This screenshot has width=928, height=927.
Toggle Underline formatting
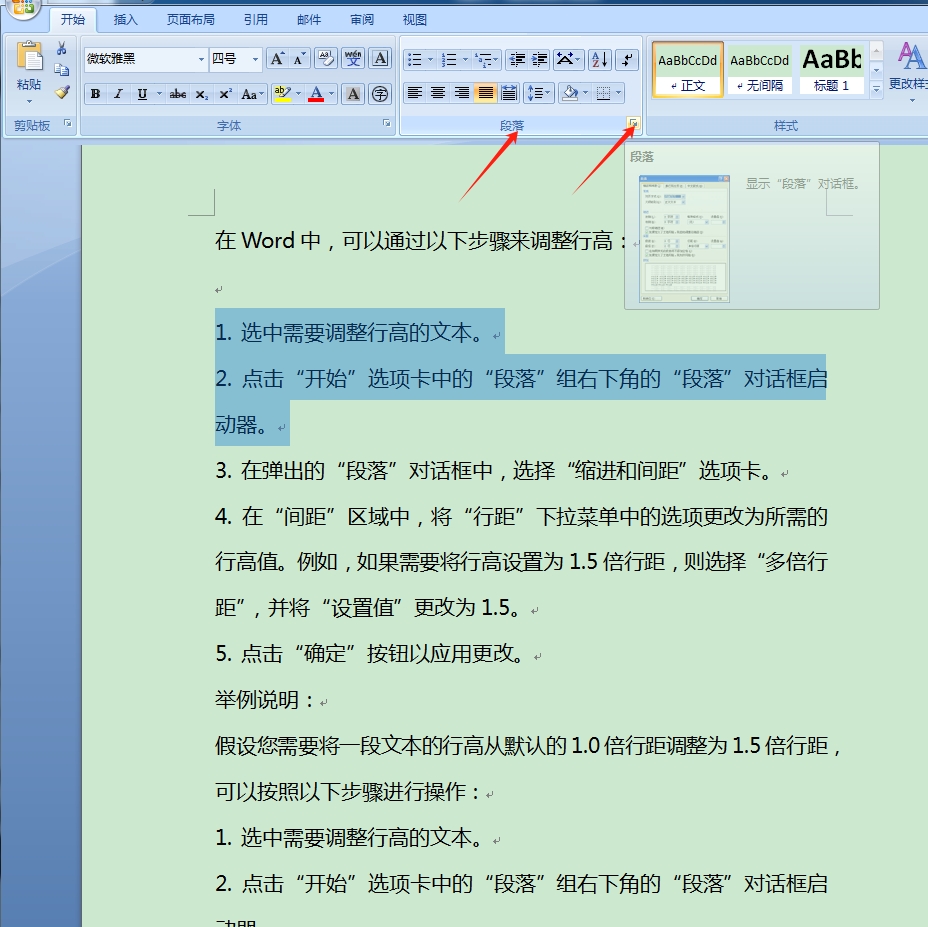point(142,94)
